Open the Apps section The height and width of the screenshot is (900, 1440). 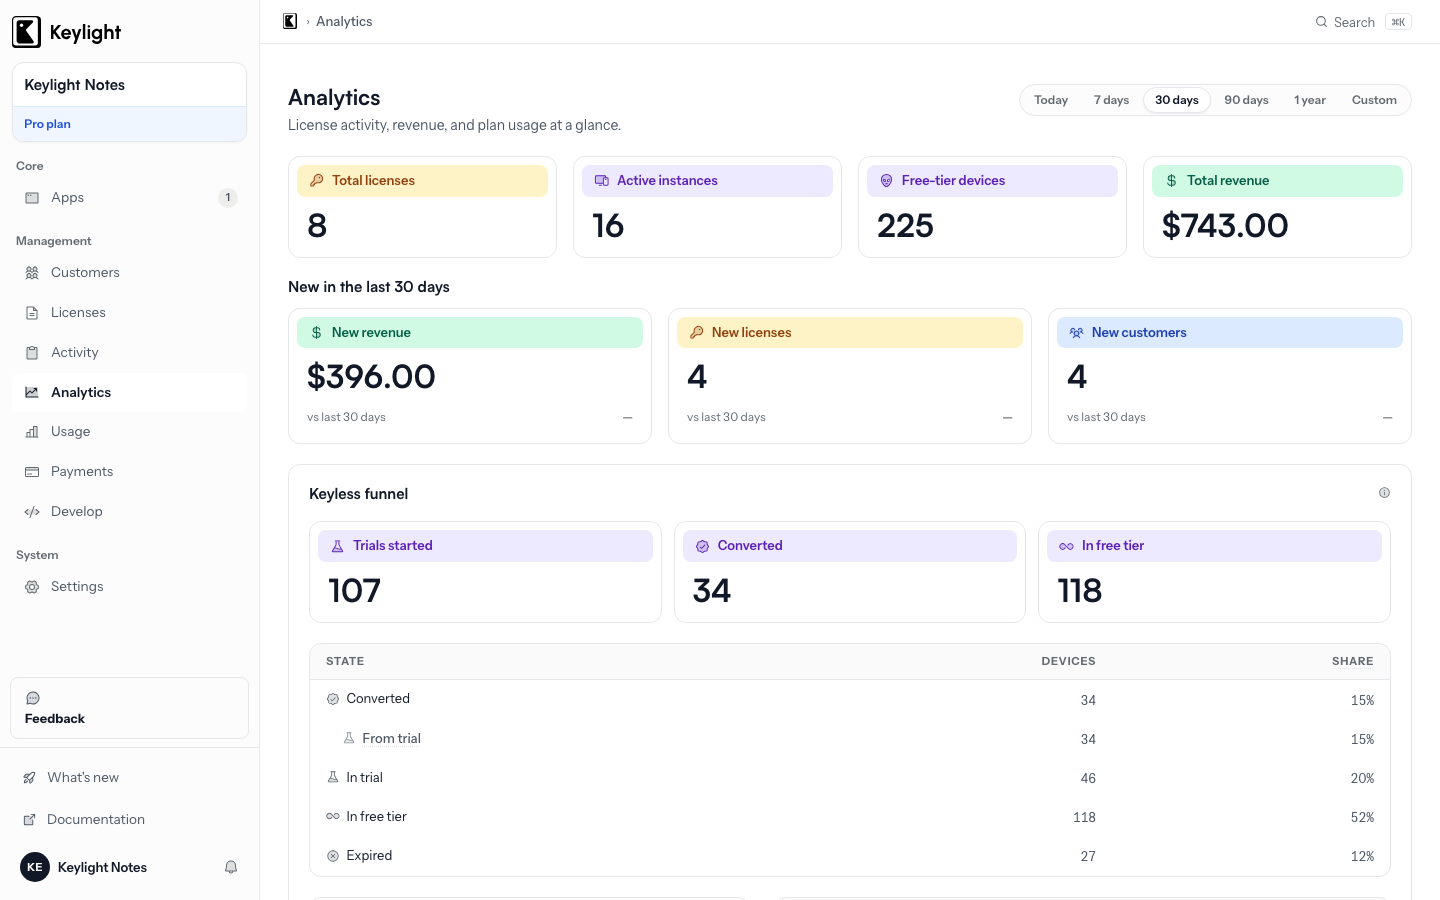pos(129,198)
